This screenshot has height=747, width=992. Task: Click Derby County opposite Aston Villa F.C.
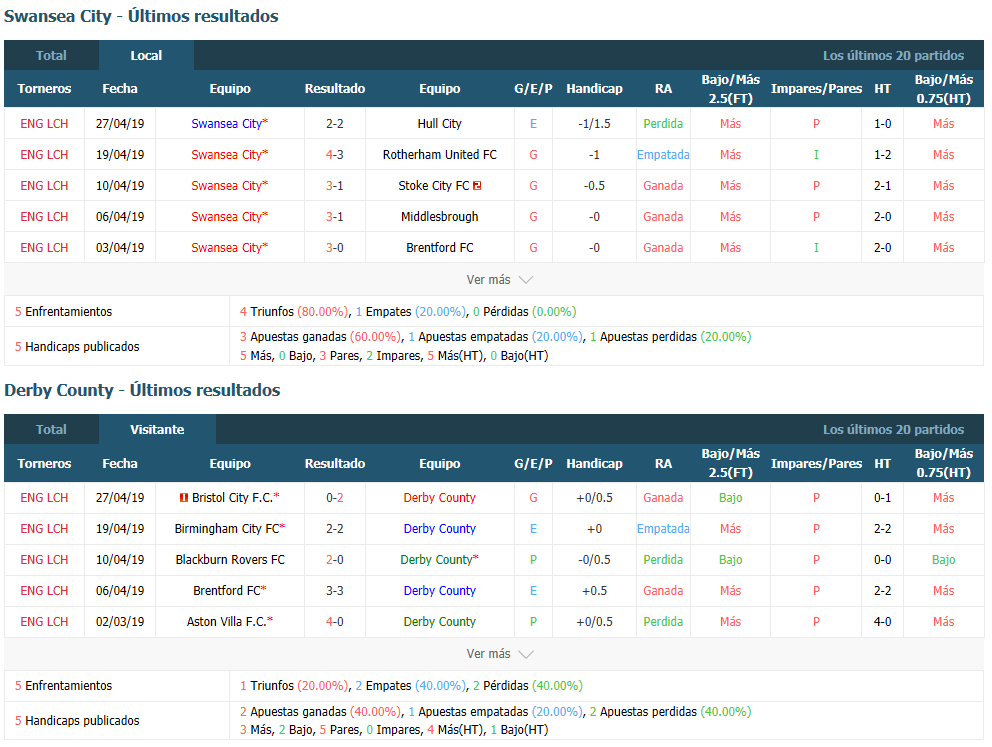pyautogui.click(x=440, y=622)
